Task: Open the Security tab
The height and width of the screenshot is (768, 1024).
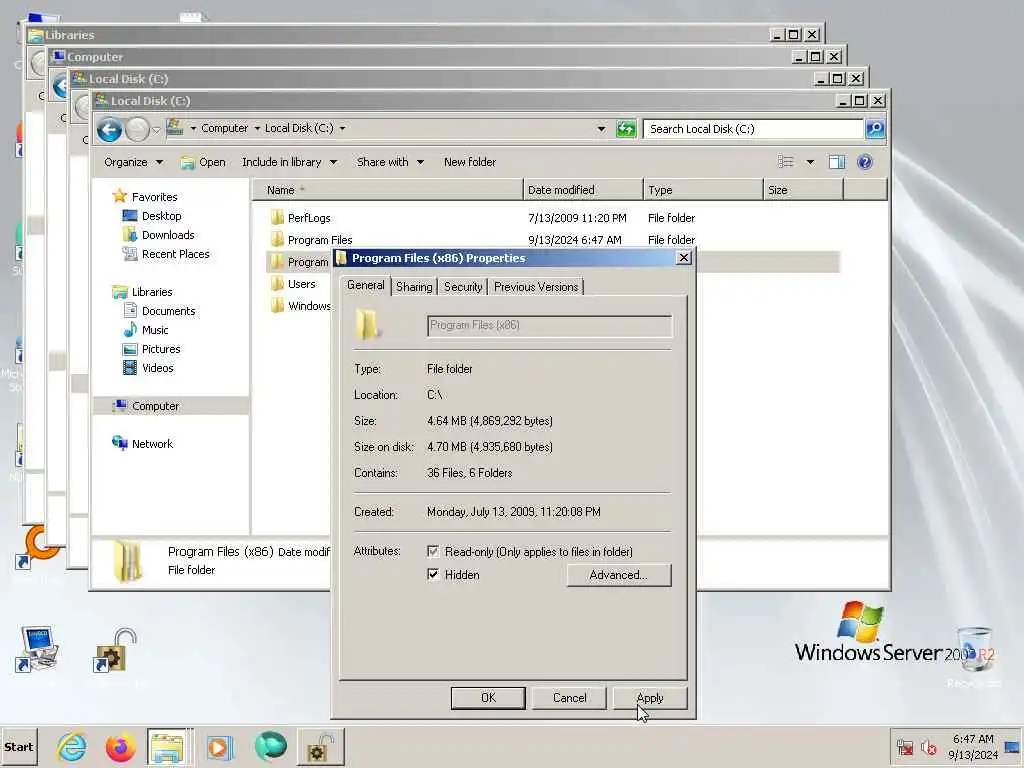Action: pos(463,287)
